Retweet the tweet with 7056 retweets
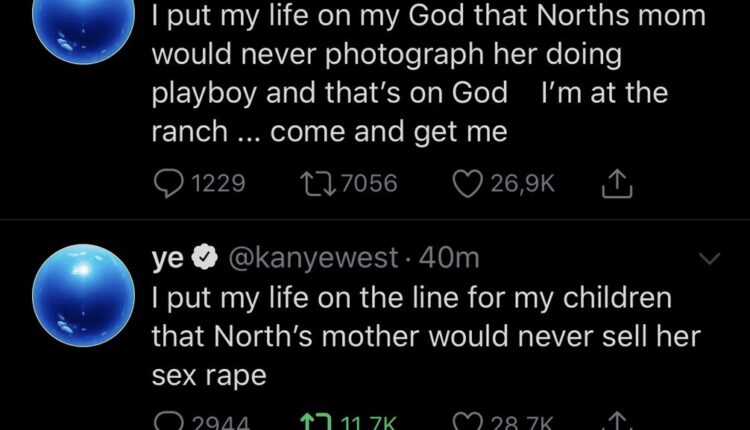This screenshot has width=750, height=430. pos(319,183)
